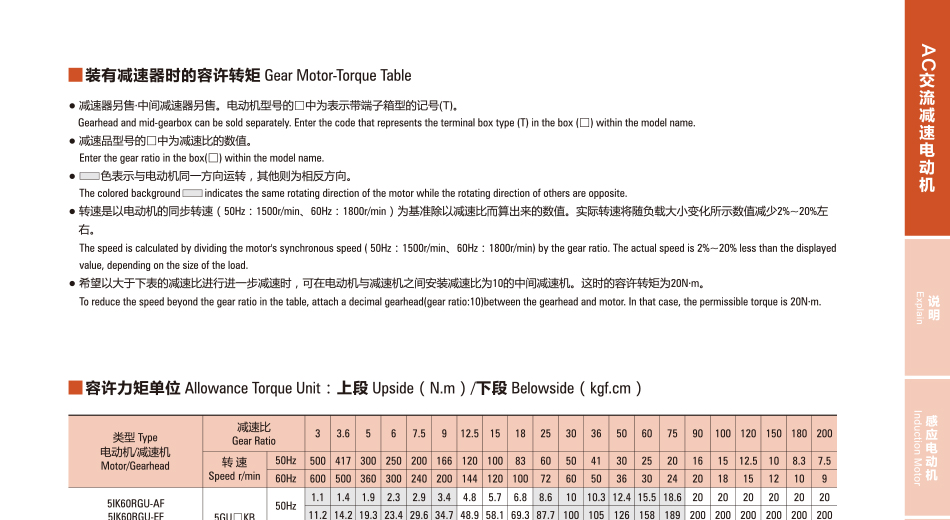The width and height of the screenshot is (950, 520).
Task: Click the 50Hz speed value 500 cell
Action: point(318,460)
